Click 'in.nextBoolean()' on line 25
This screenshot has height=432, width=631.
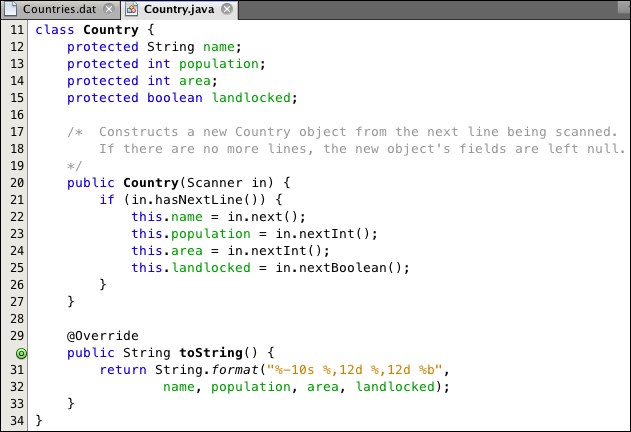pos(339,268)
